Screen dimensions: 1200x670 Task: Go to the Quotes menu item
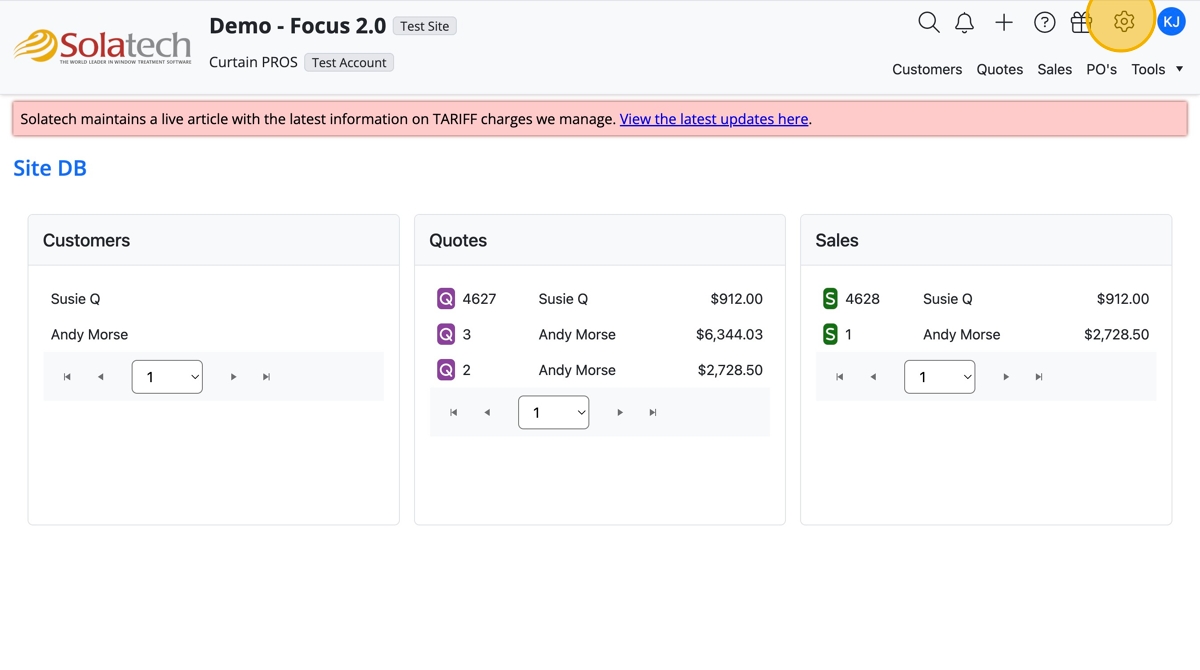[x=999, y=69]
